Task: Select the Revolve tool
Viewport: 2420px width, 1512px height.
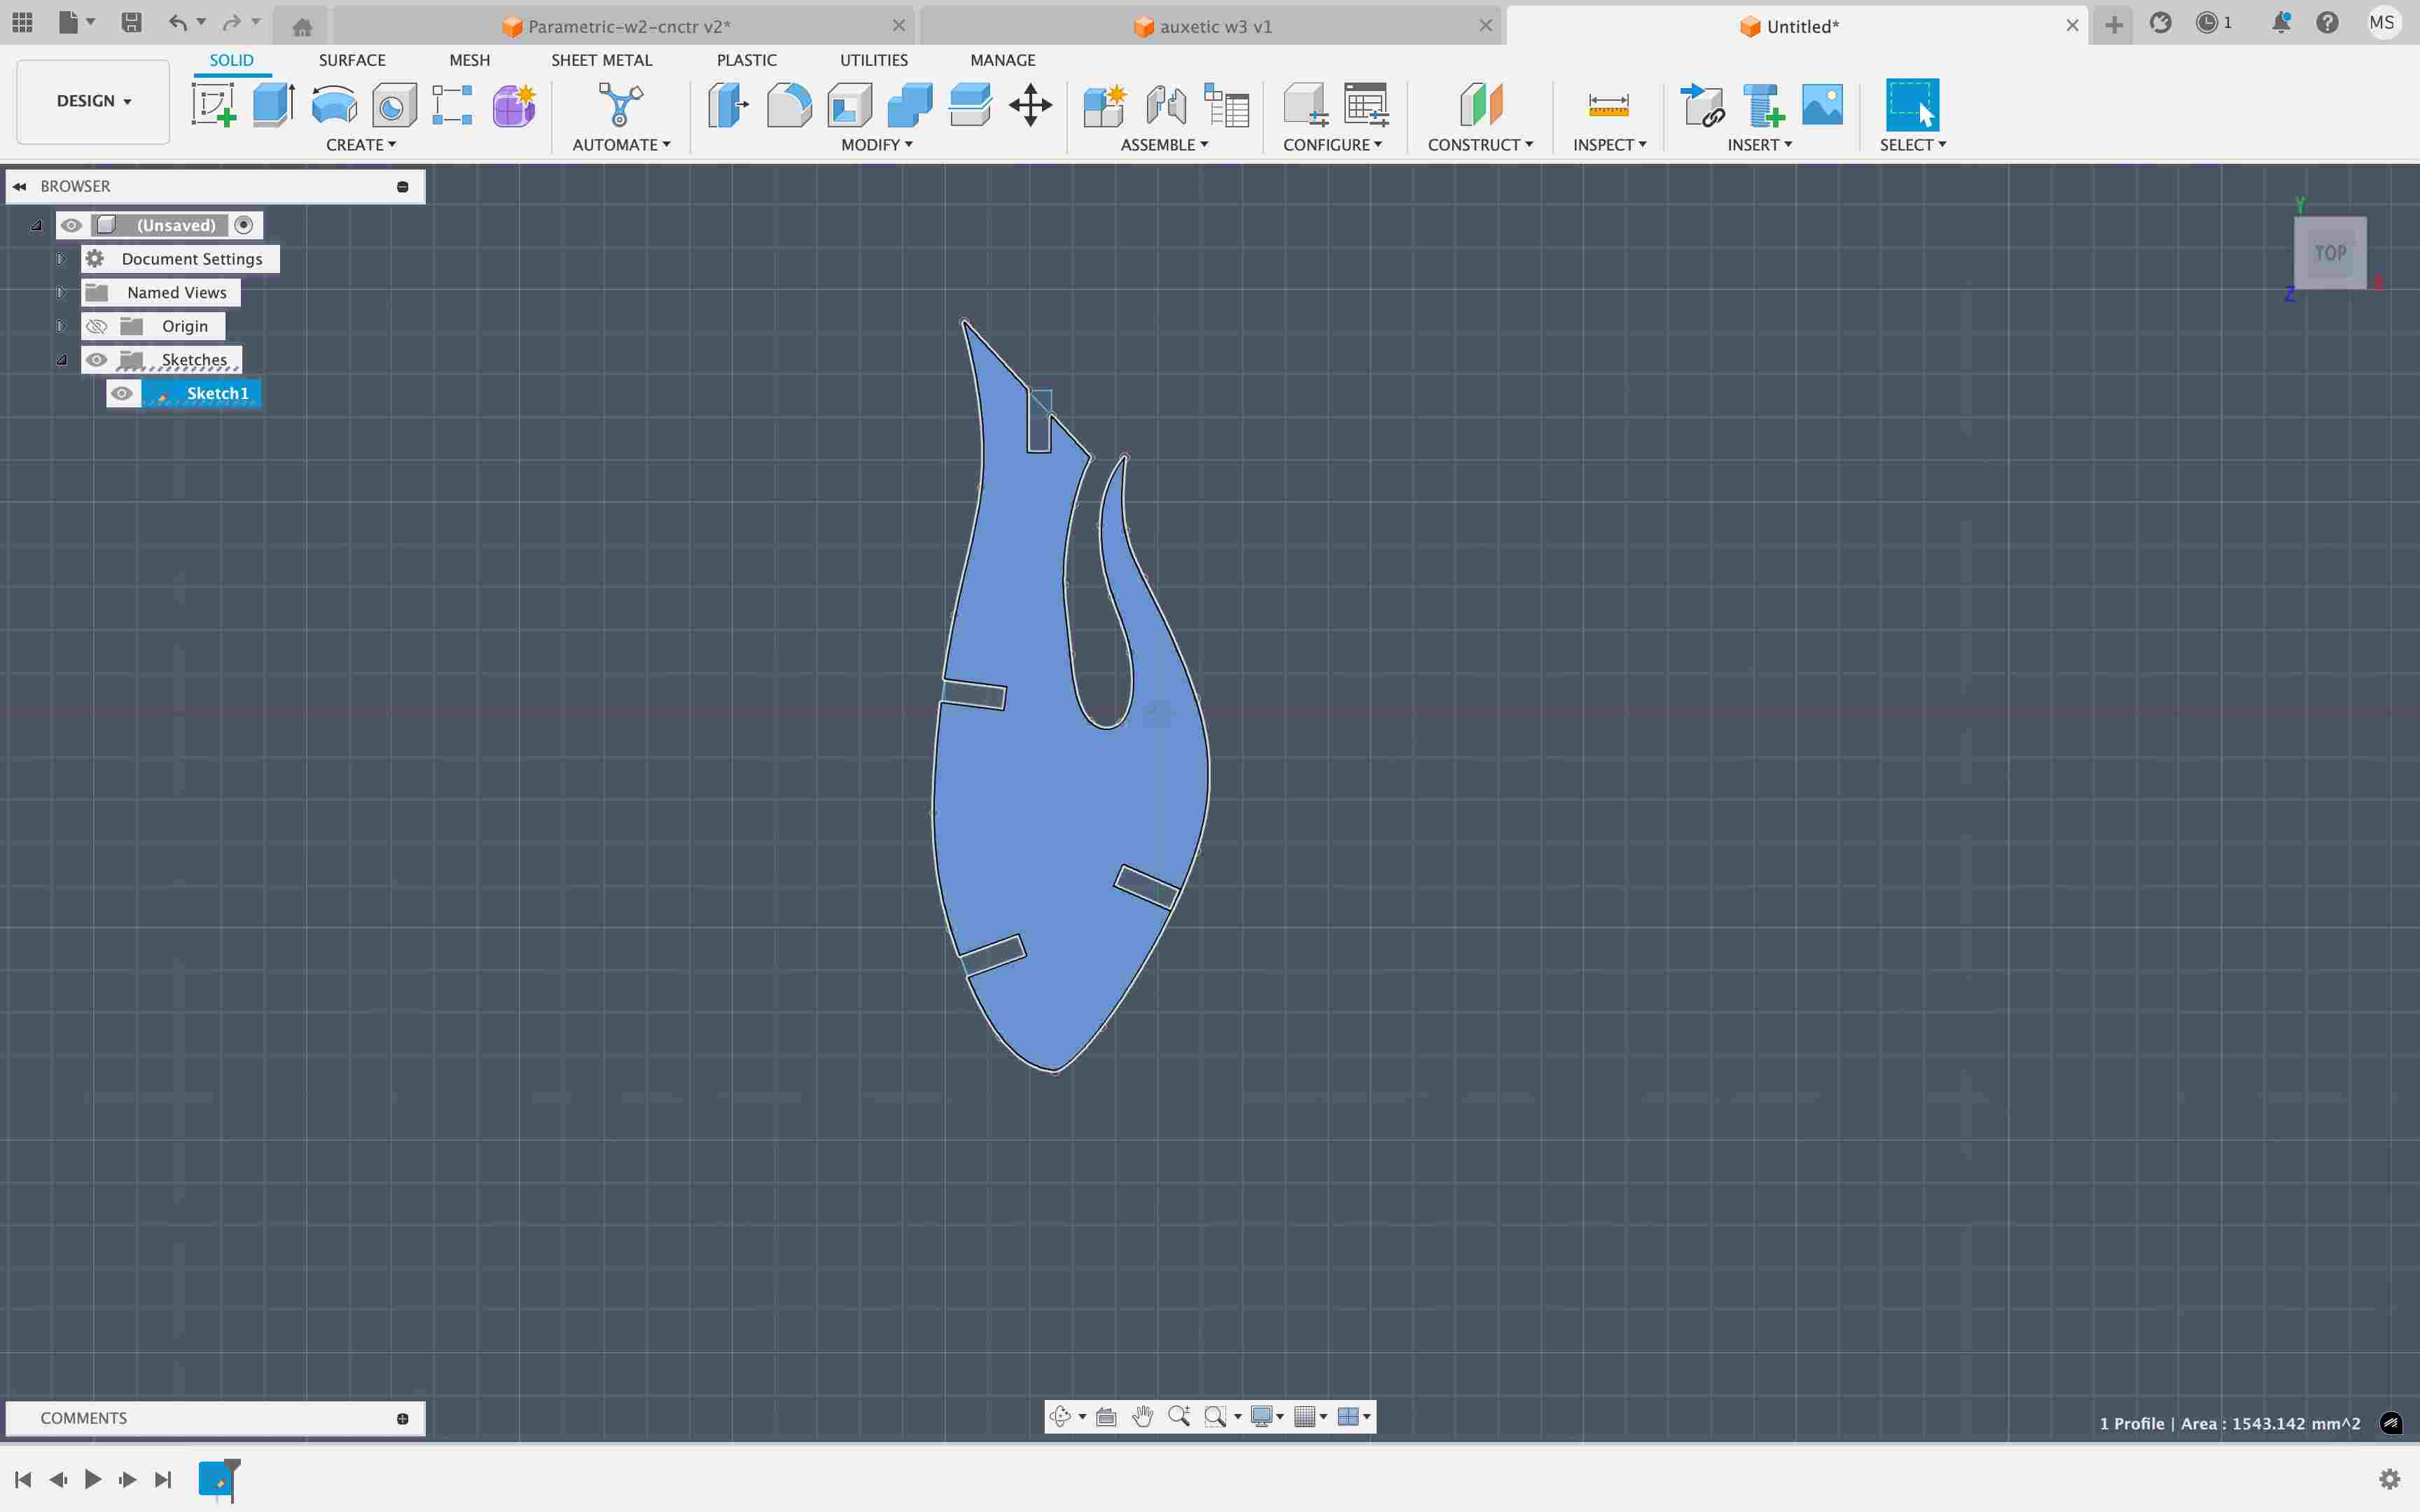Action: 333,105
